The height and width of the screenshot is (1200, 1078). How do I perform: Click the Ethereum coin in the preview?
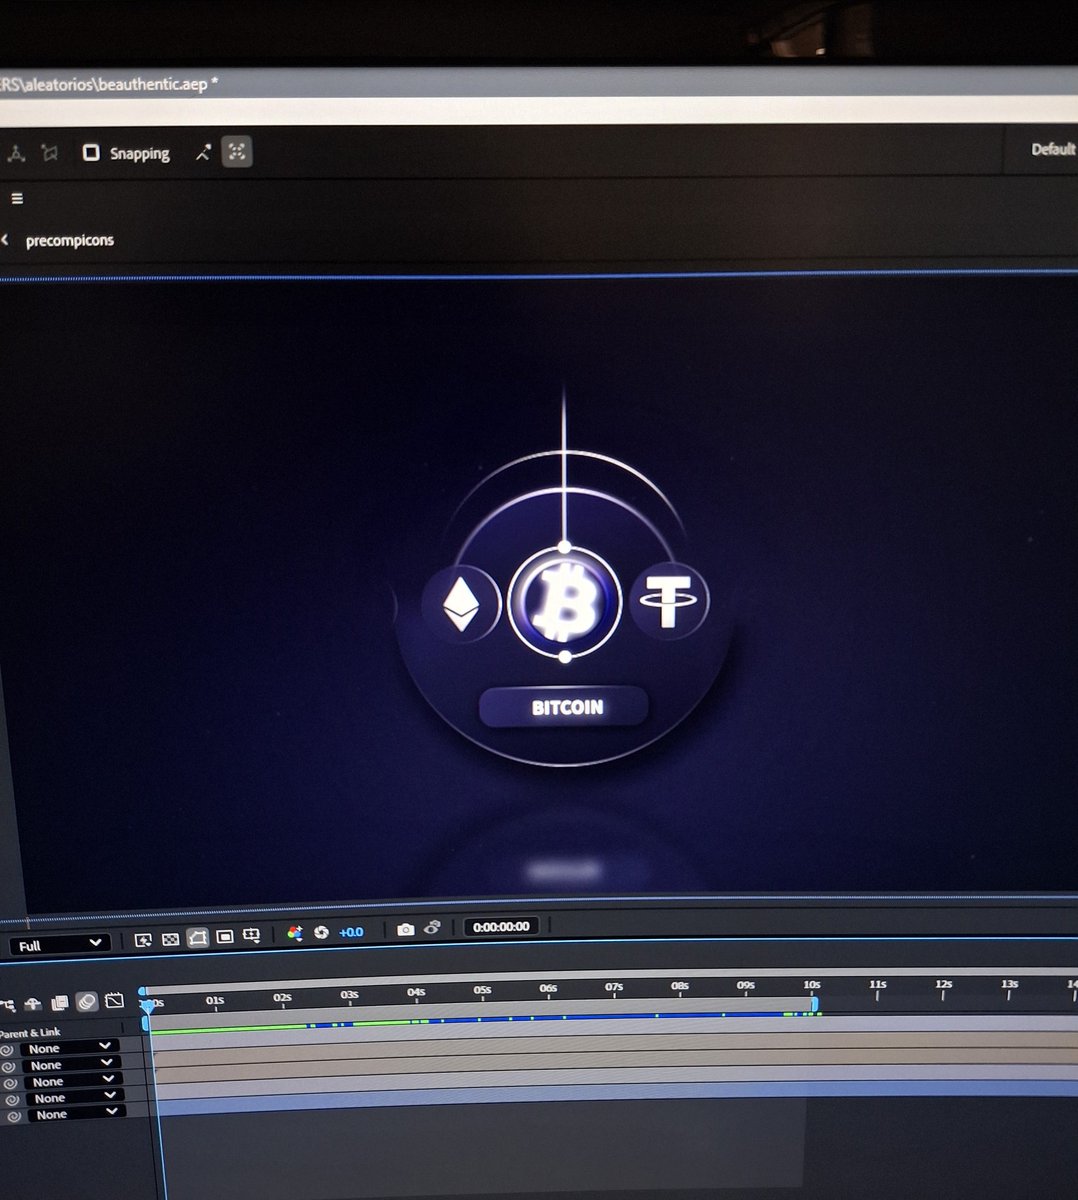[461, 605]
